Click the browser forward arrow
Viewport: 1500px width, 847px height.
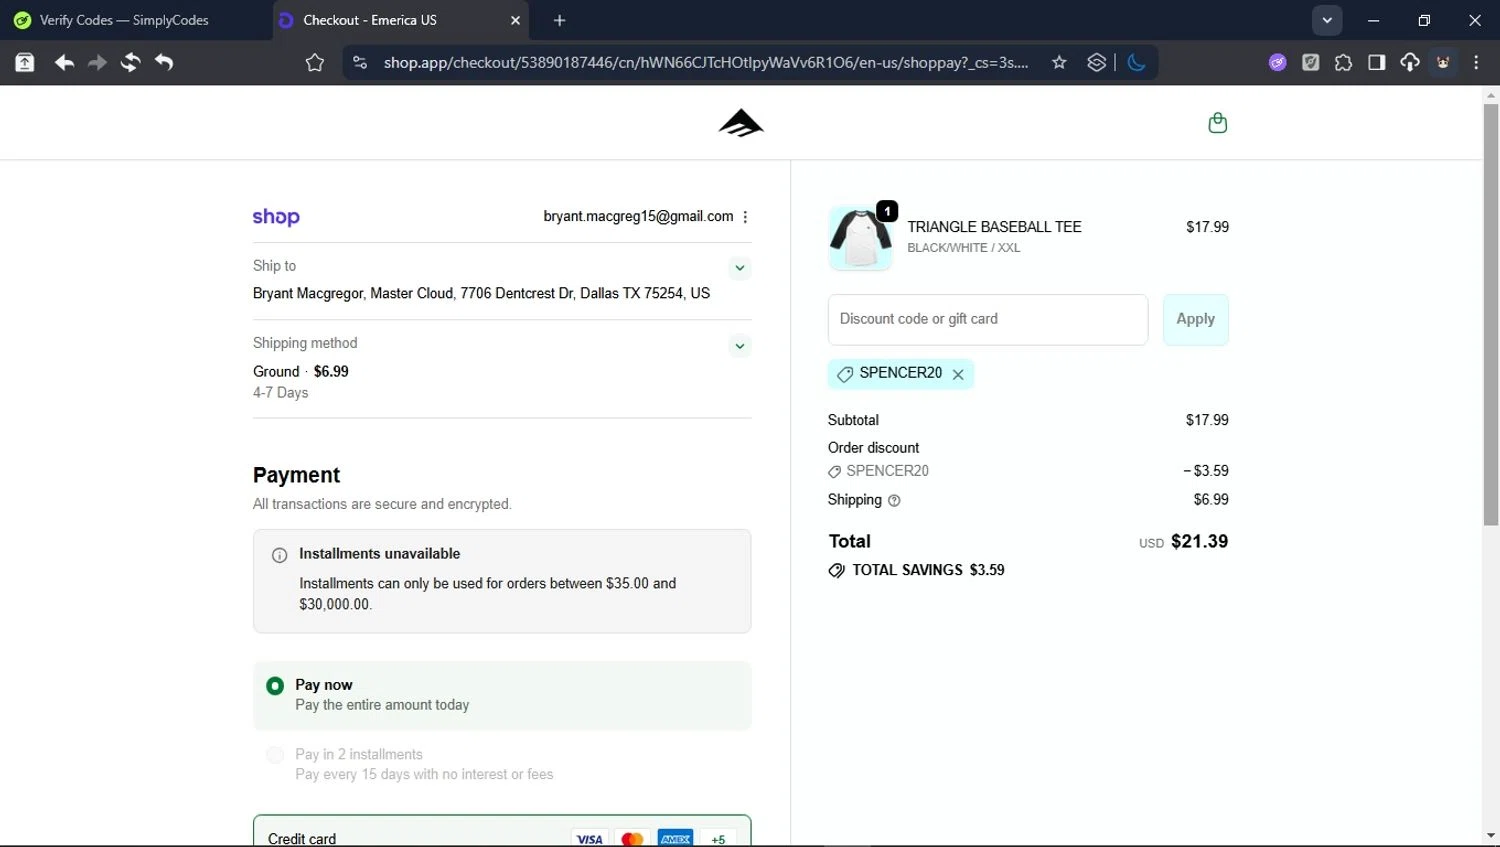coord(97,63)
